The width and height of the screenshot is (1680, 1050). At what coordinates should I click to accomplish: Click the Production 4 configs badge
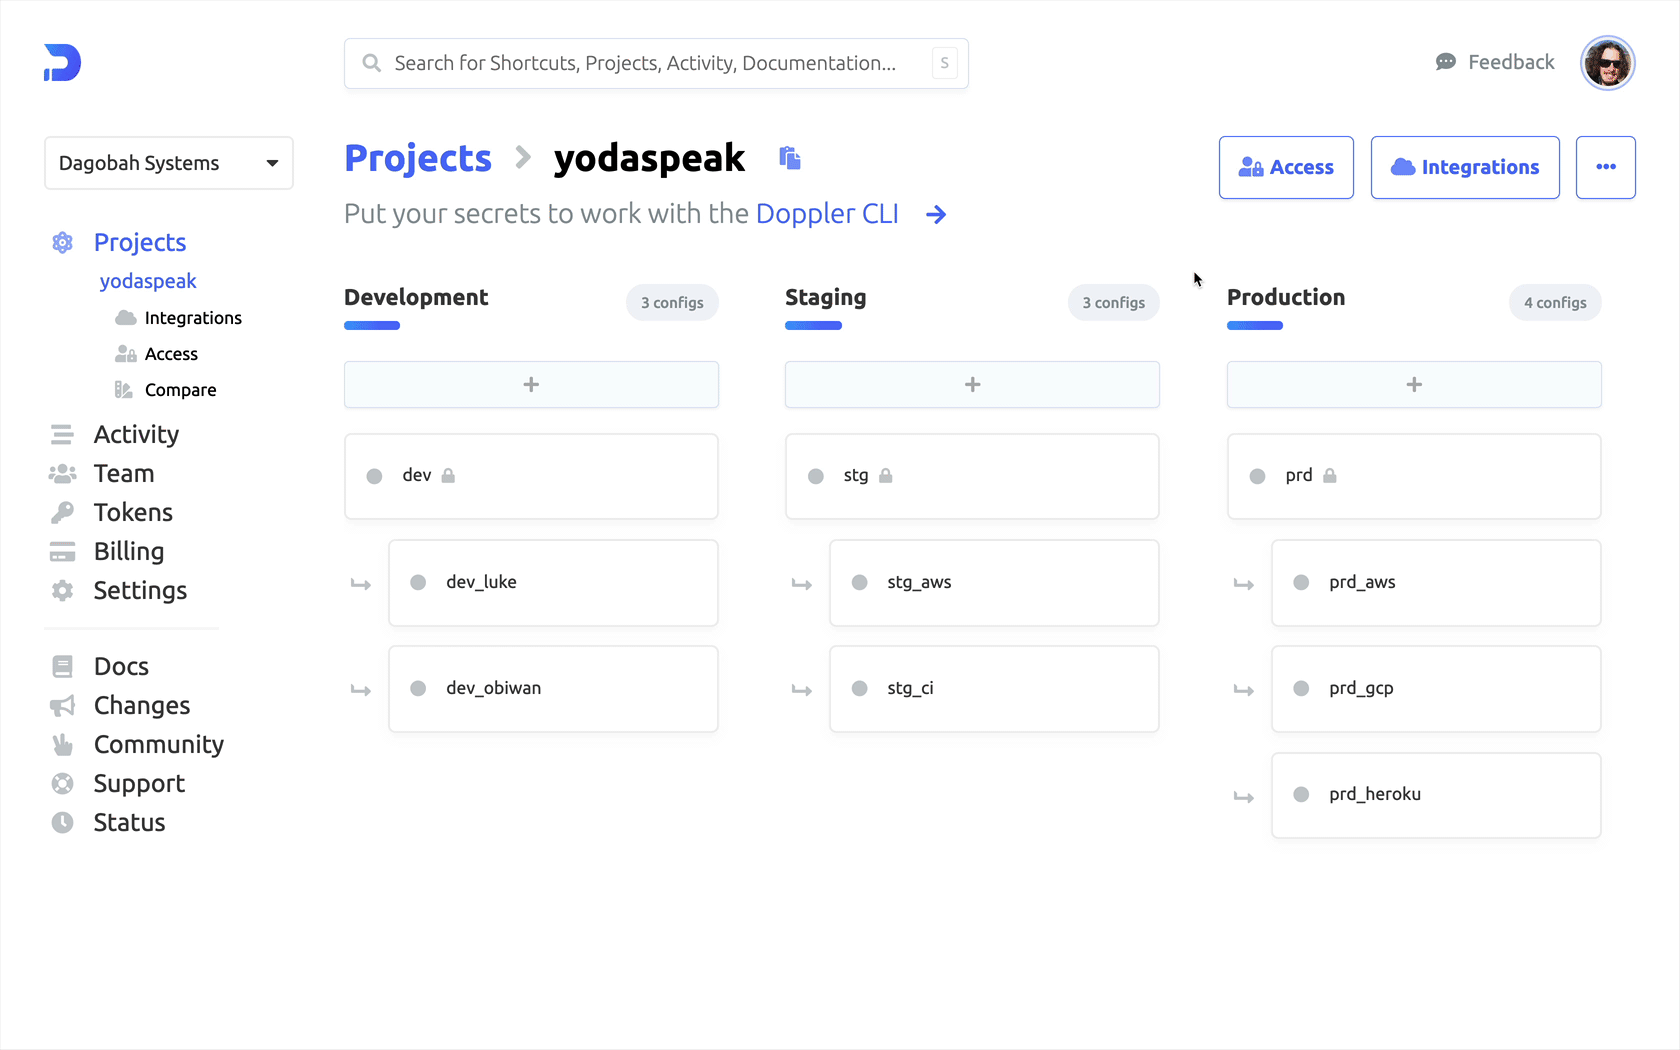pyautogui.click(x=1555, y=303)
